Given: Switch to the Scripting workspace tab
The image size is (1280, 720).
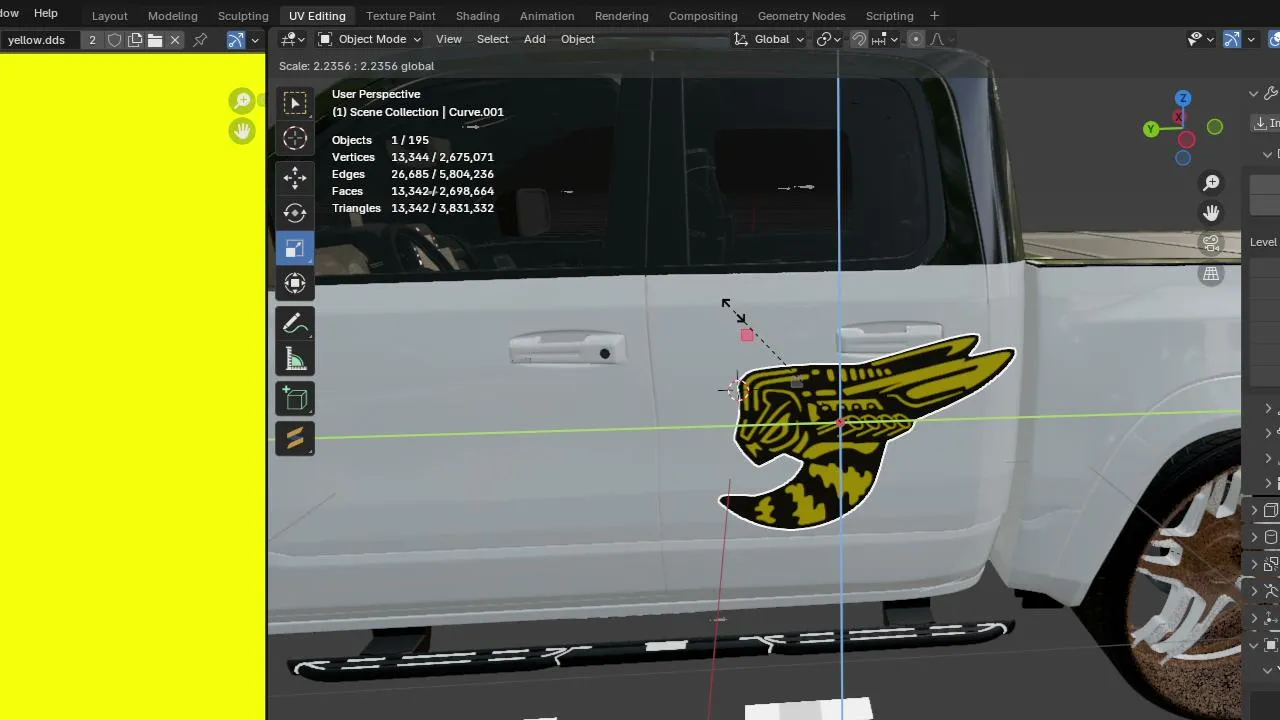Looking at the screenshot, I should pyautogui.click(x=890, y=16).
